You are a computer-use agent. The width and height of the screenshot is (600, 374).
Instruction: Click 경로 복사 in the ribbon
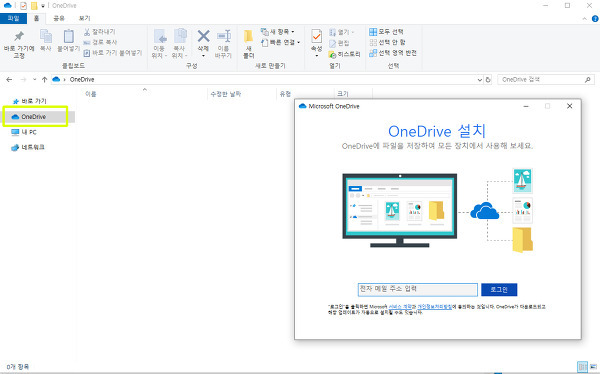(100, 42)
